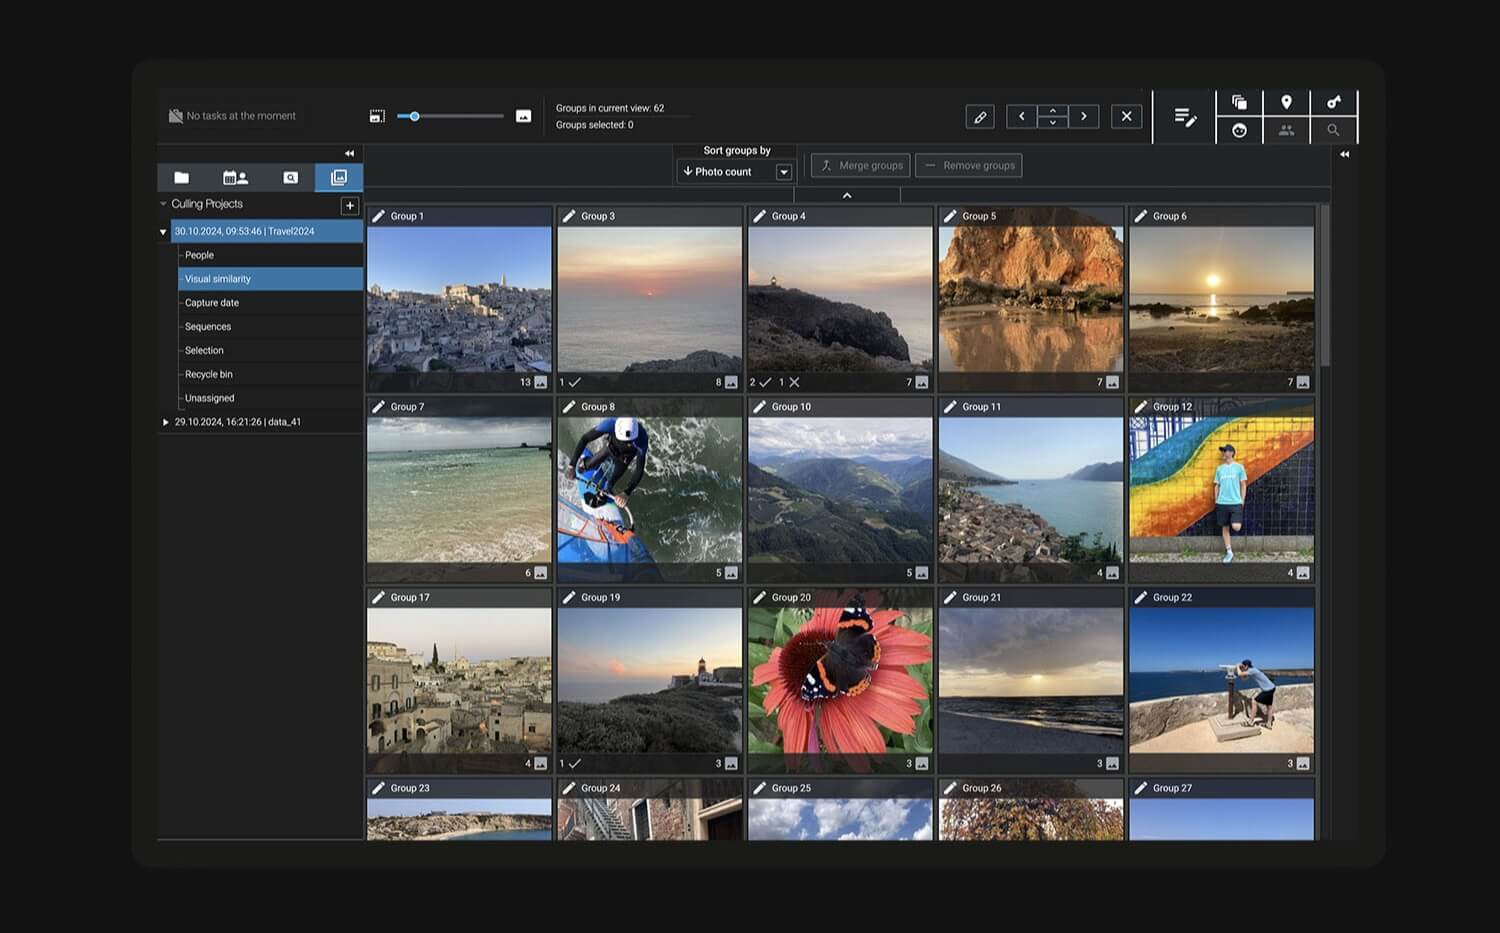Image resolution: width=1500 pixels, height=933 pixels.
Task: Click the Remove groups button
Action: 968,166
